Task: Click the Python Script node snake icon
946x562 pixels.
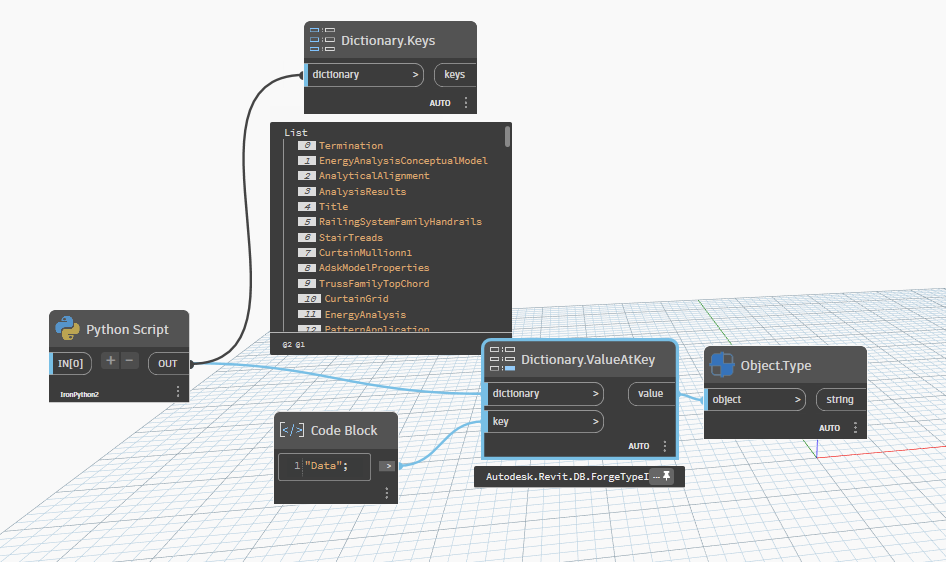Action: 67,329
